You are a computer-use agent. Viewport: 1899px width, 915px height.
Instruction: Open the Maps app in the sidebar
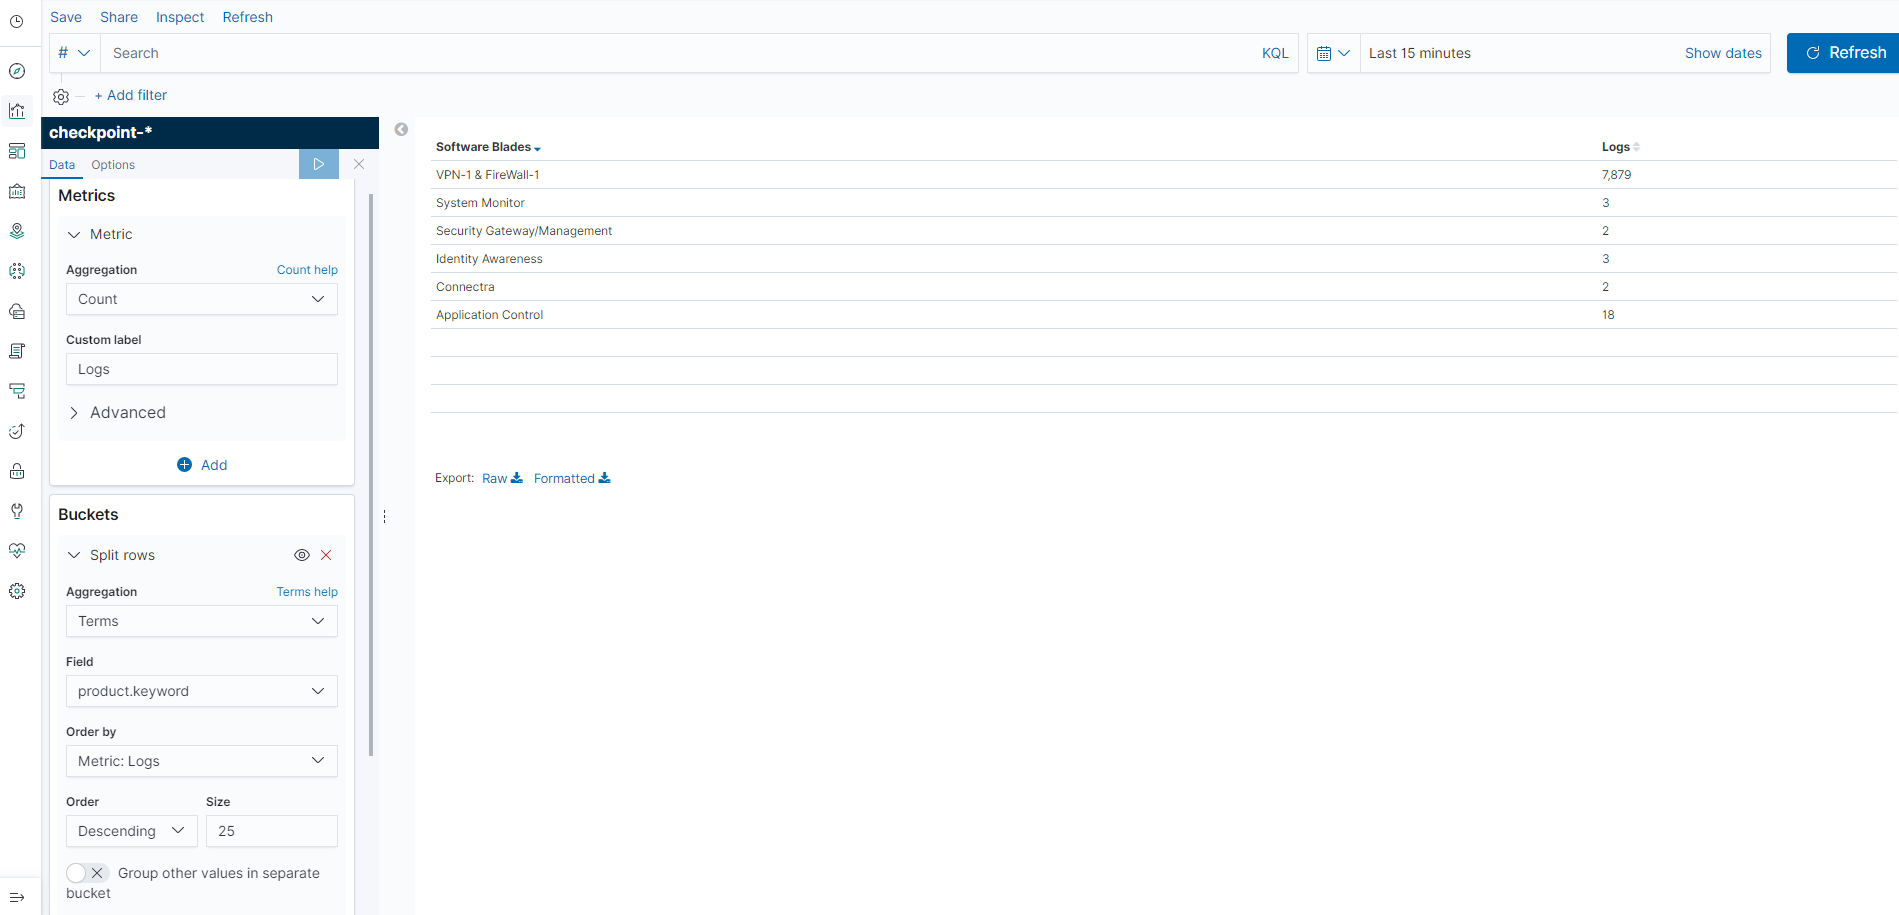point(17,230)
